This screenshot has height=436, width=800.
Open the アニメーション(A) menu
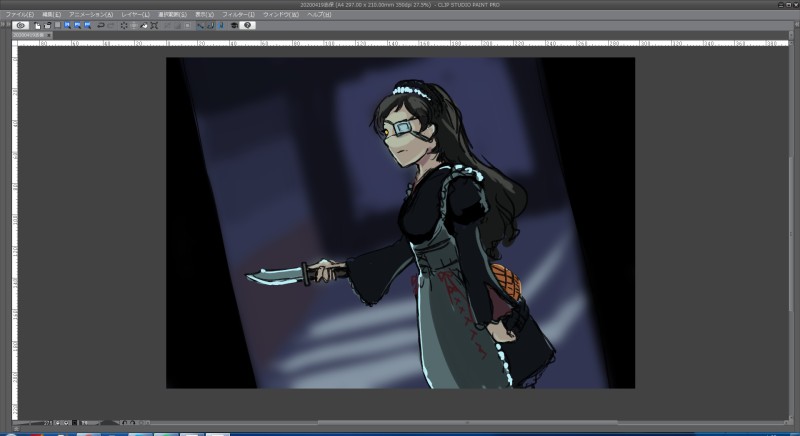tap(91, 15)
